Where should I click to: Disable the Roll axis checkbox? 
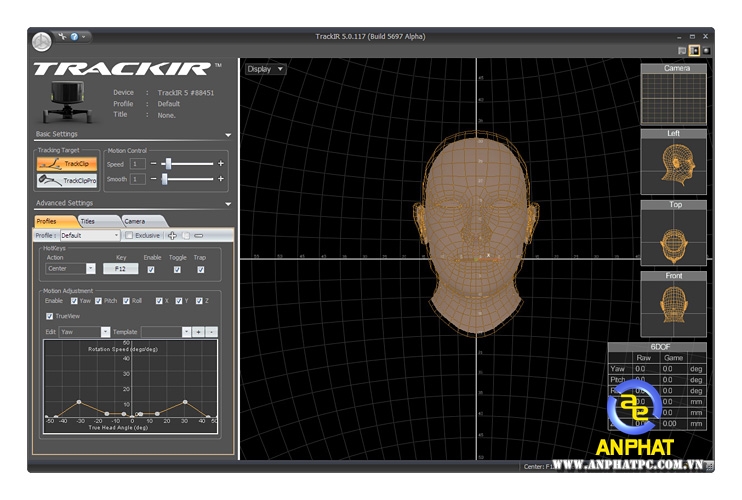point(126,301)
